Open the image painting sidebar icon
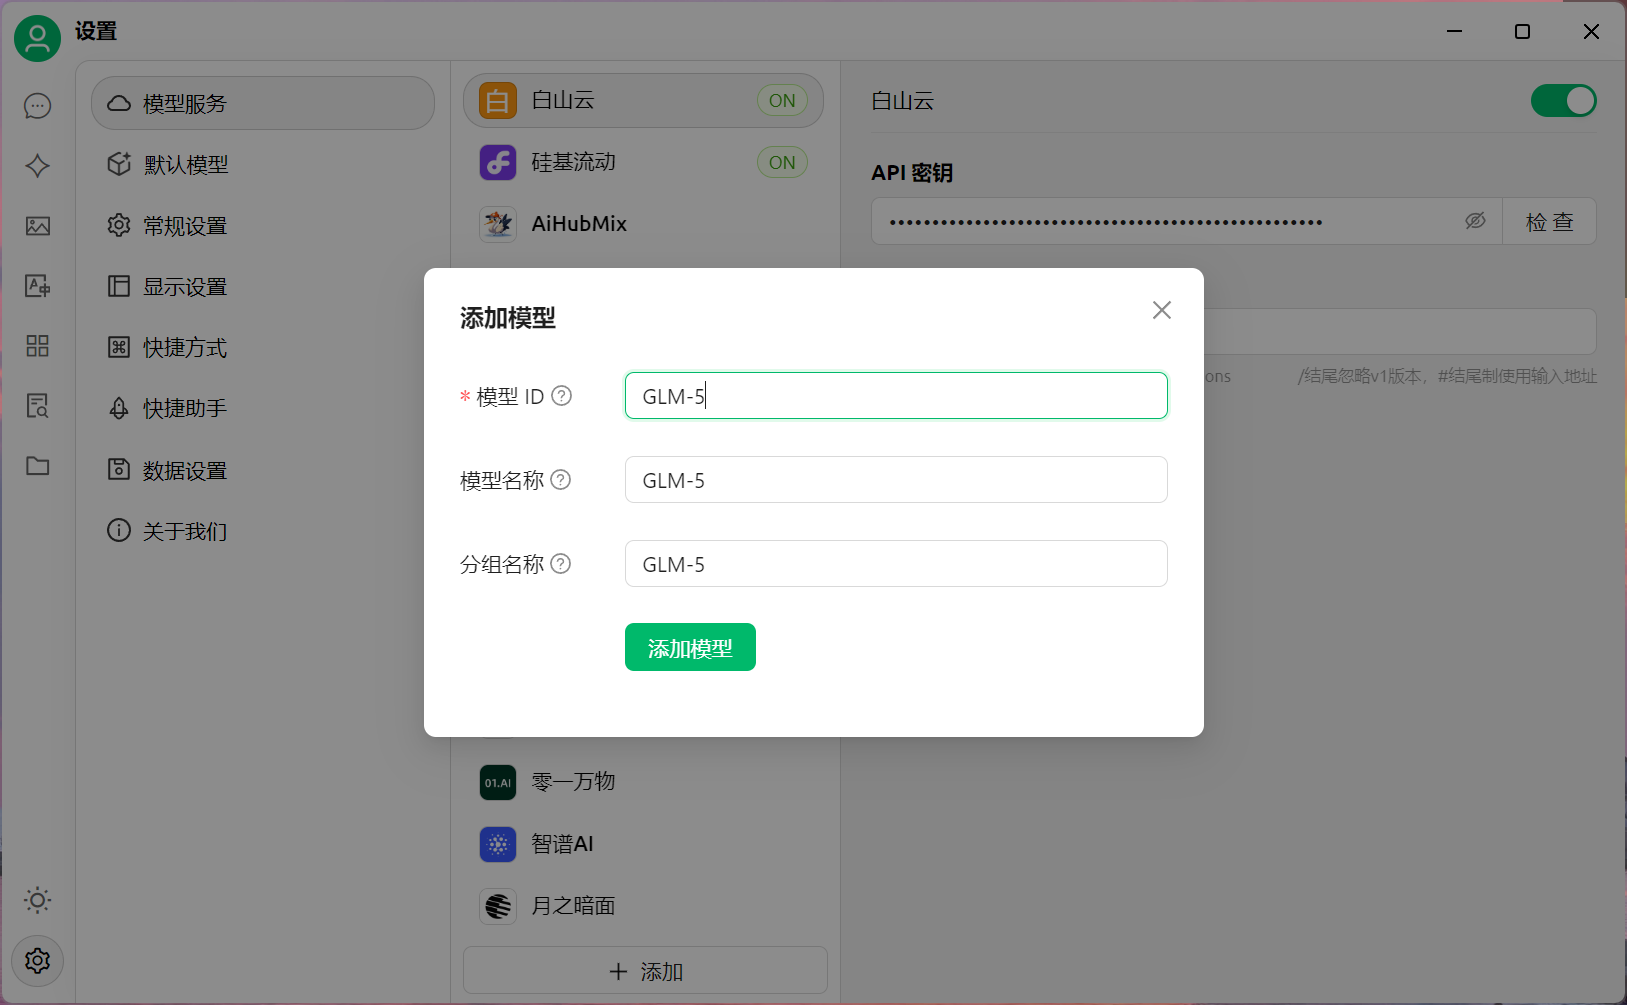This screenshot has width=1627, height=1005. pos(38,226)
